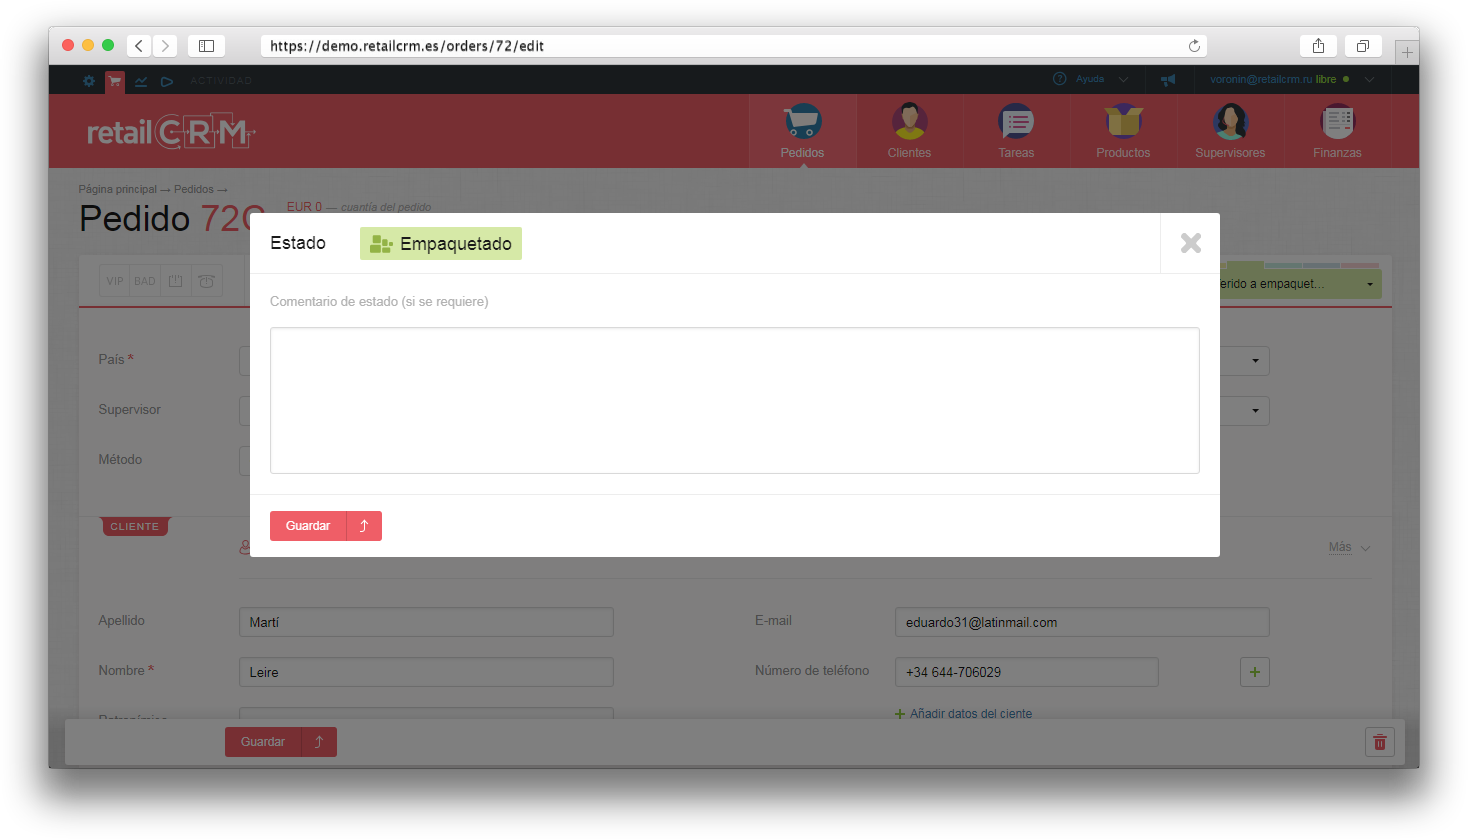Open the Productos section

click(1123, 131)
